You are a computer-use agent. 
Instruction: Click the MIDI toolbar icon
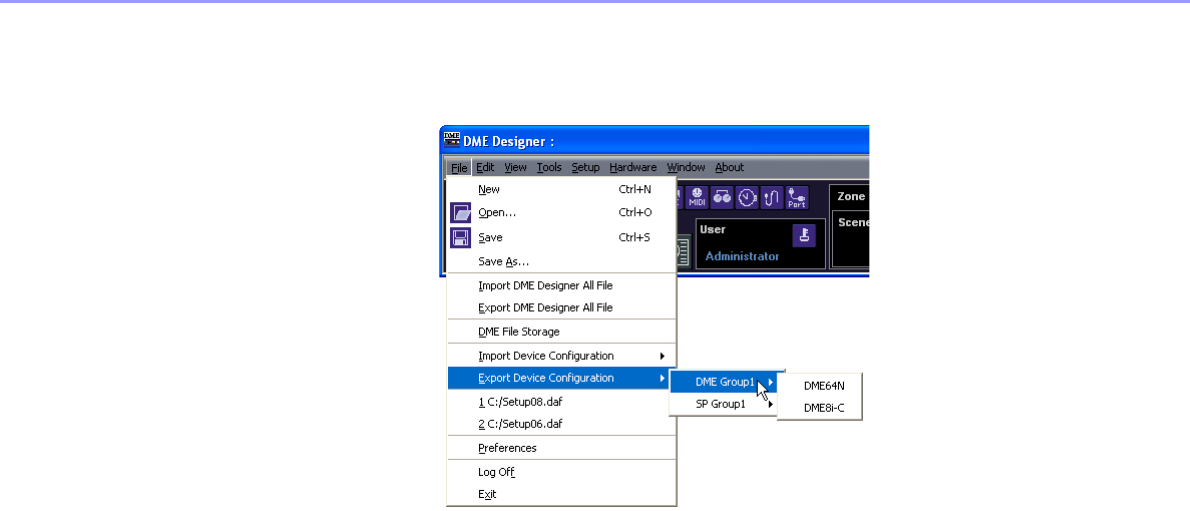(x=697, y=197)
